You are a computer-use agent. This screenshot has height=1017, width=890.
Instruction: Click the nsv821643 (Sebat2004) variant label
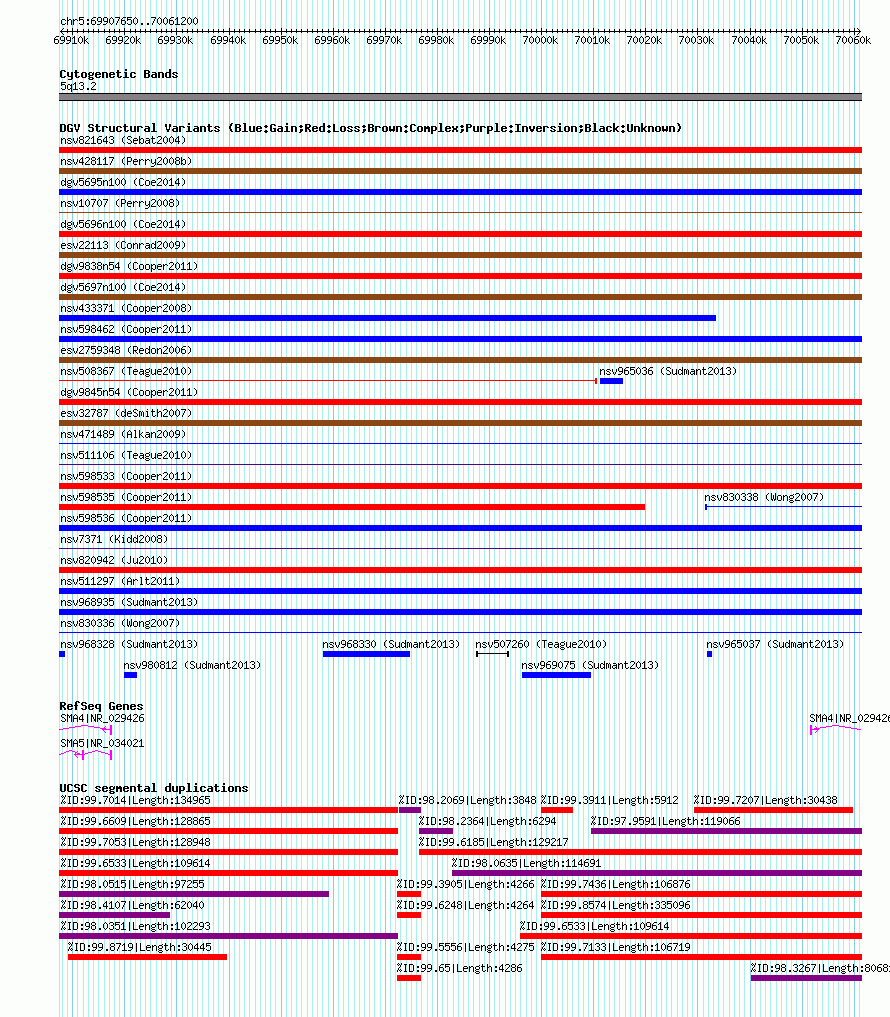123,140
